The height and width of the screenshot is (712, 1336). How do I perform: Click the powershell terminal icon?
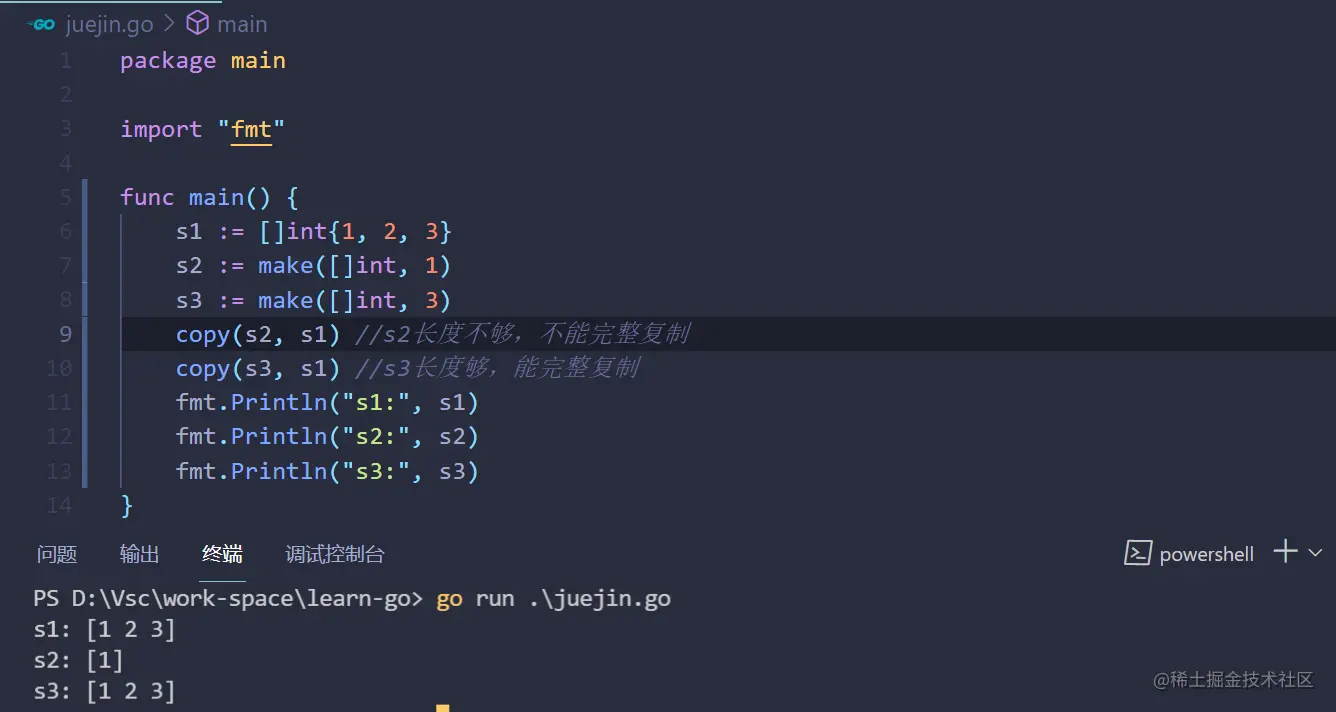[1138, 553]
